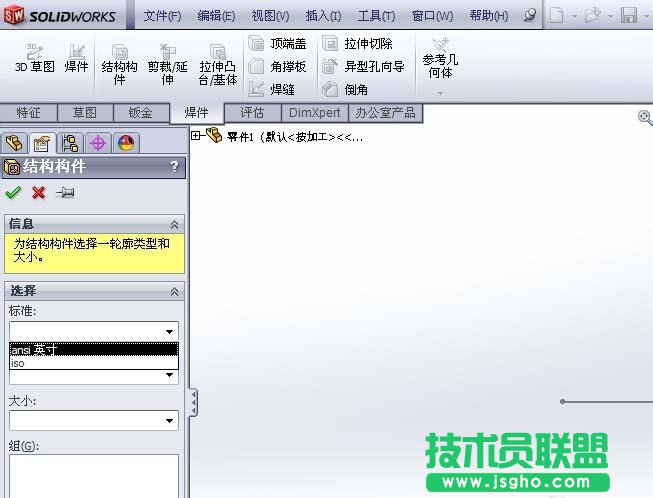The width and height of the screenshot is (653, 498).
Task: Switch to the 评估 tab
Action: (x=252, y=112)
